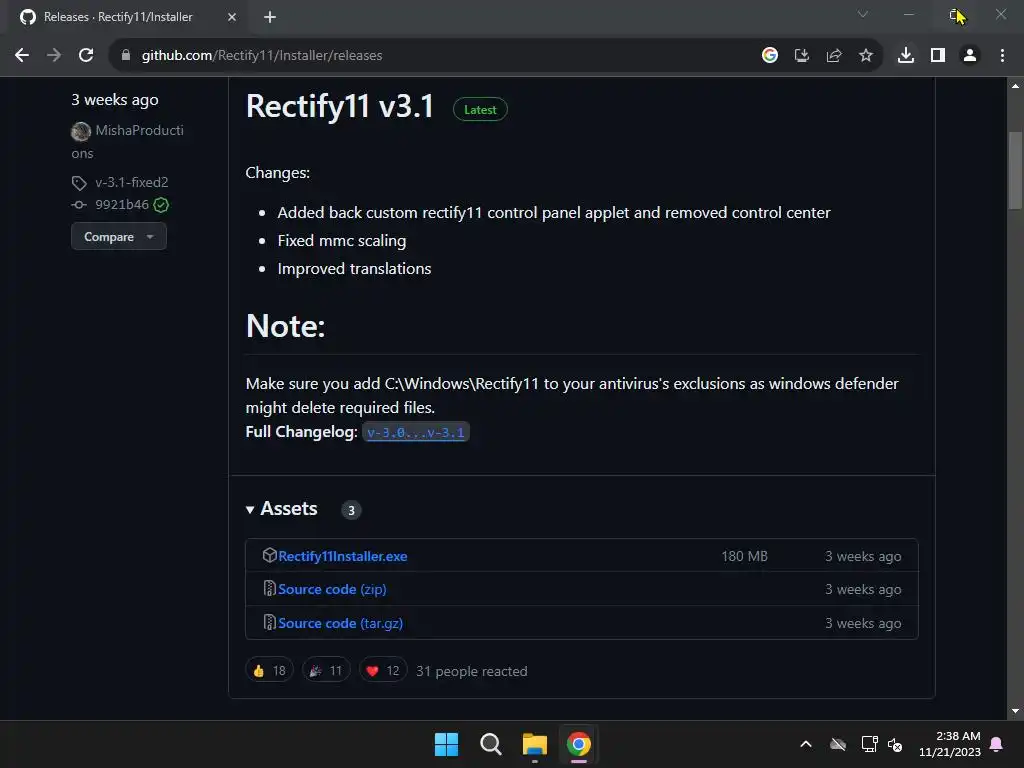Open full changelog v-3.0...v-3.1
Screen dimensions: 1024x768
pos(415,432)
